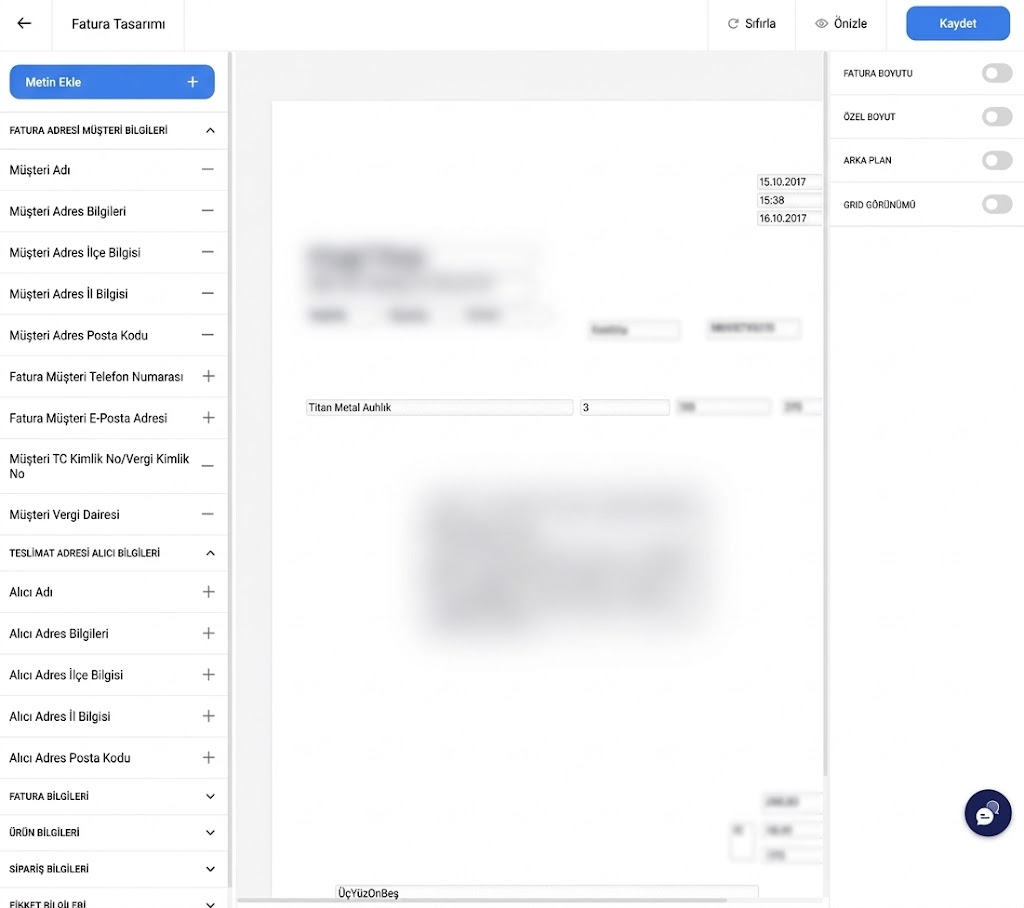
Task: Go back using the arrow icon
Action: pos(24,24)
